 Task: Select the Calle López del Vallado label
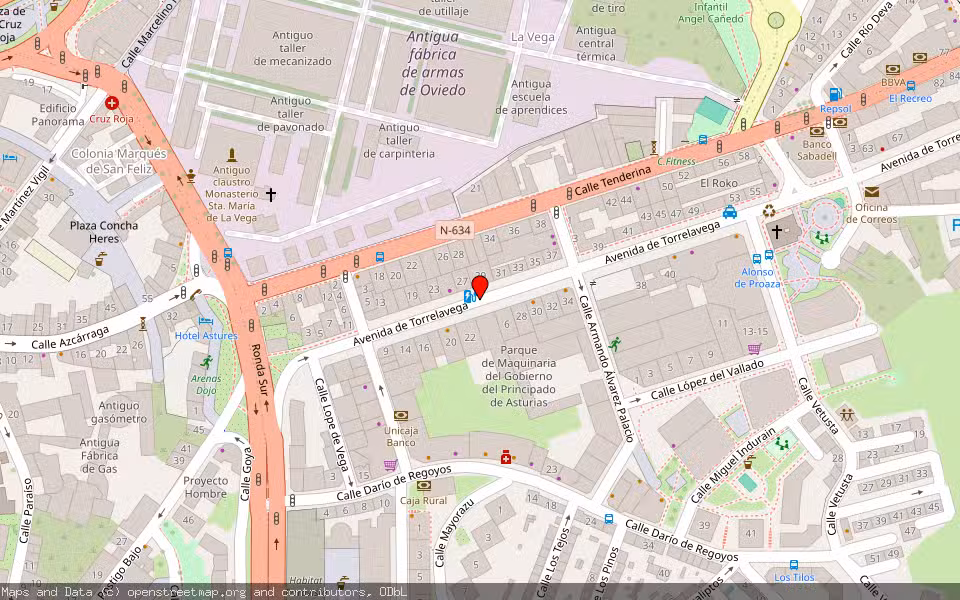(x=708, y=380)
